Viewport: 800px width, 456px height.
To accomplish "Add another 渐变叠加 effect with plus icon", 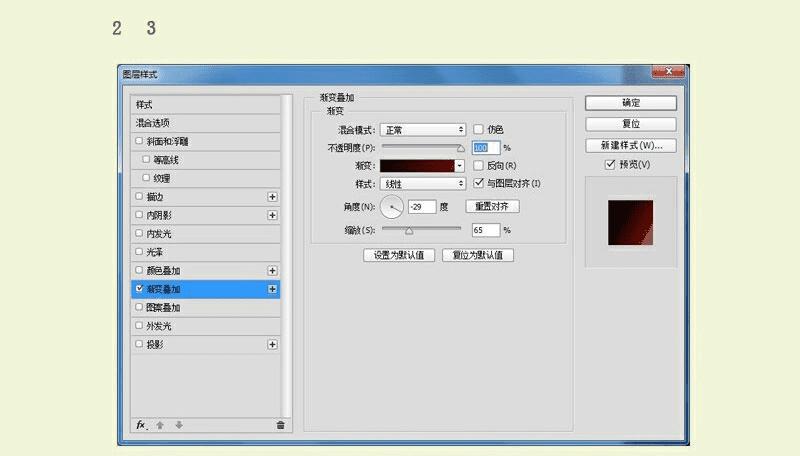I will point(272,289).
